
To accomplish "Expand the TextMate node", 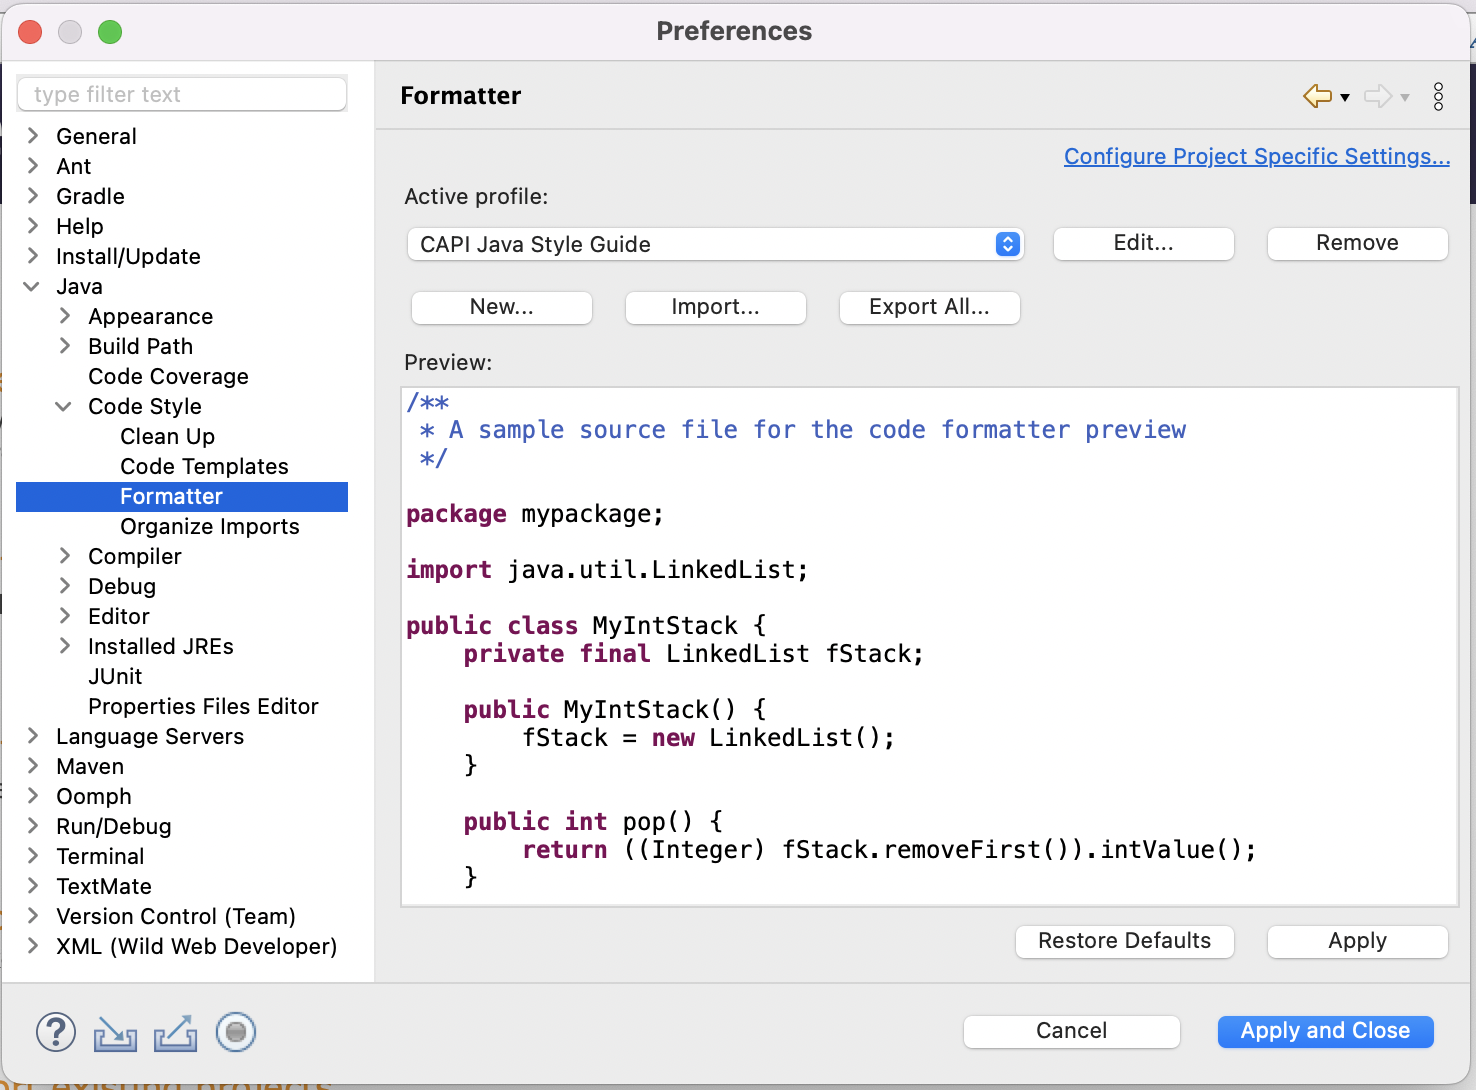I will [33, 885].
